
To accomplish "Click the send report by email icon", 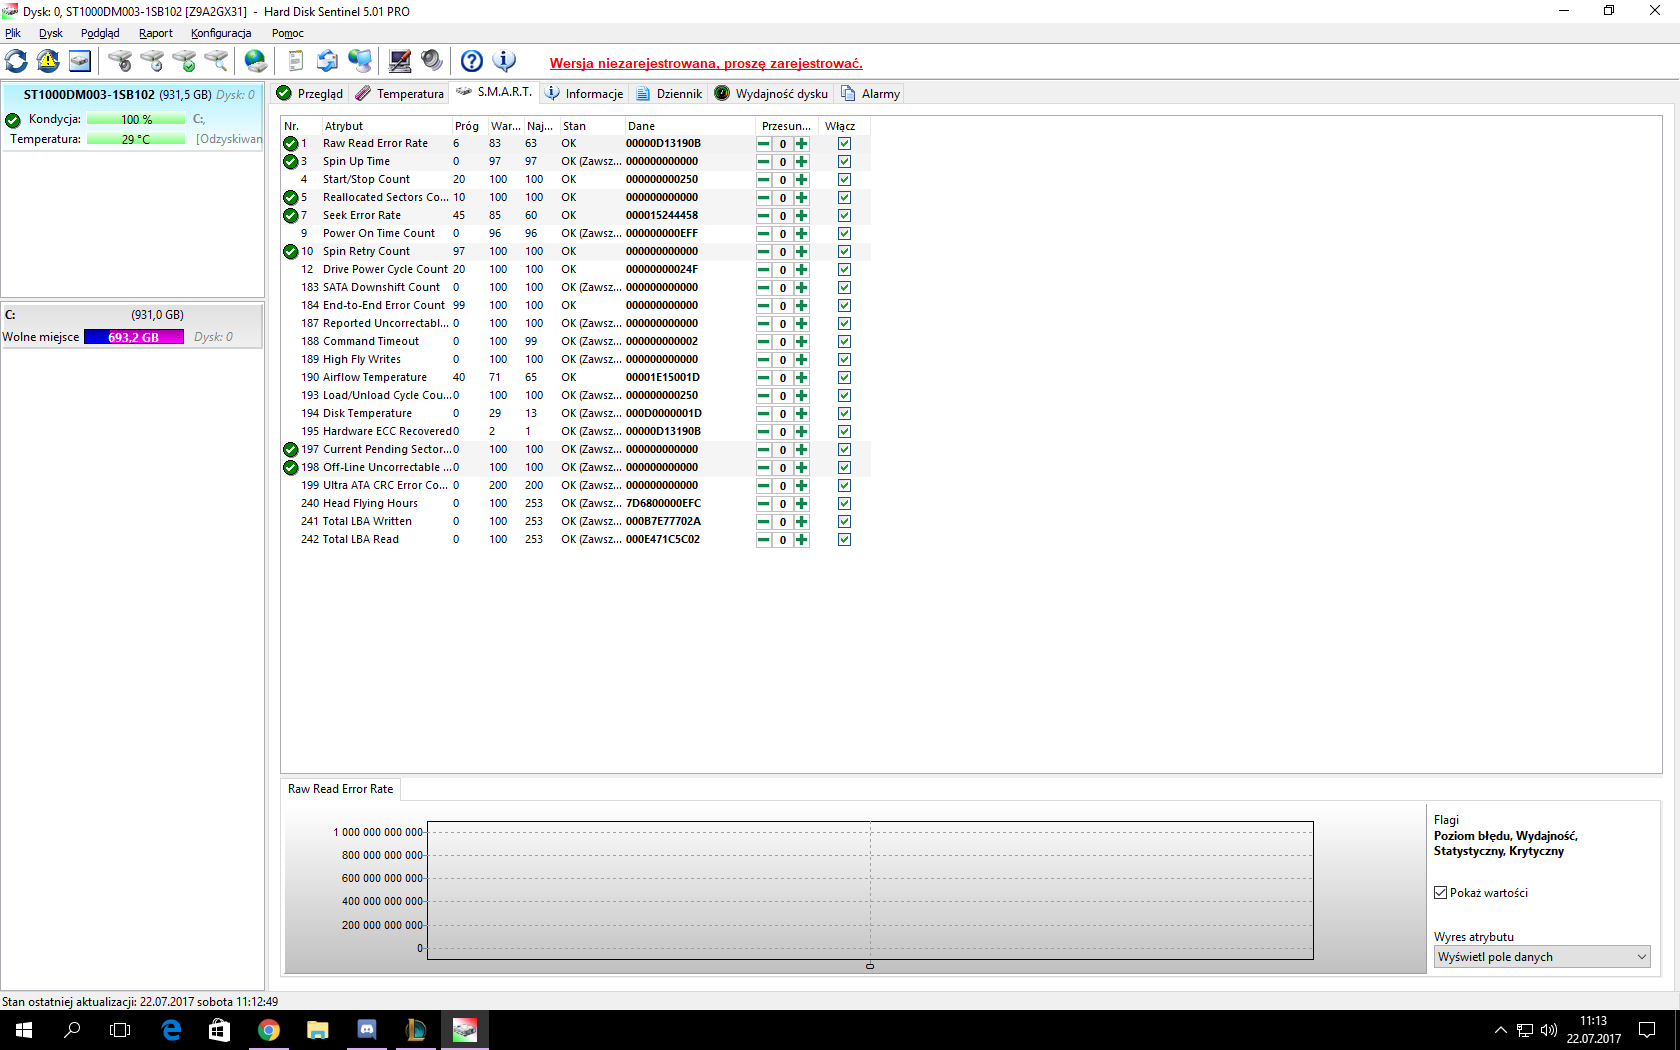I will click(328, 61).
